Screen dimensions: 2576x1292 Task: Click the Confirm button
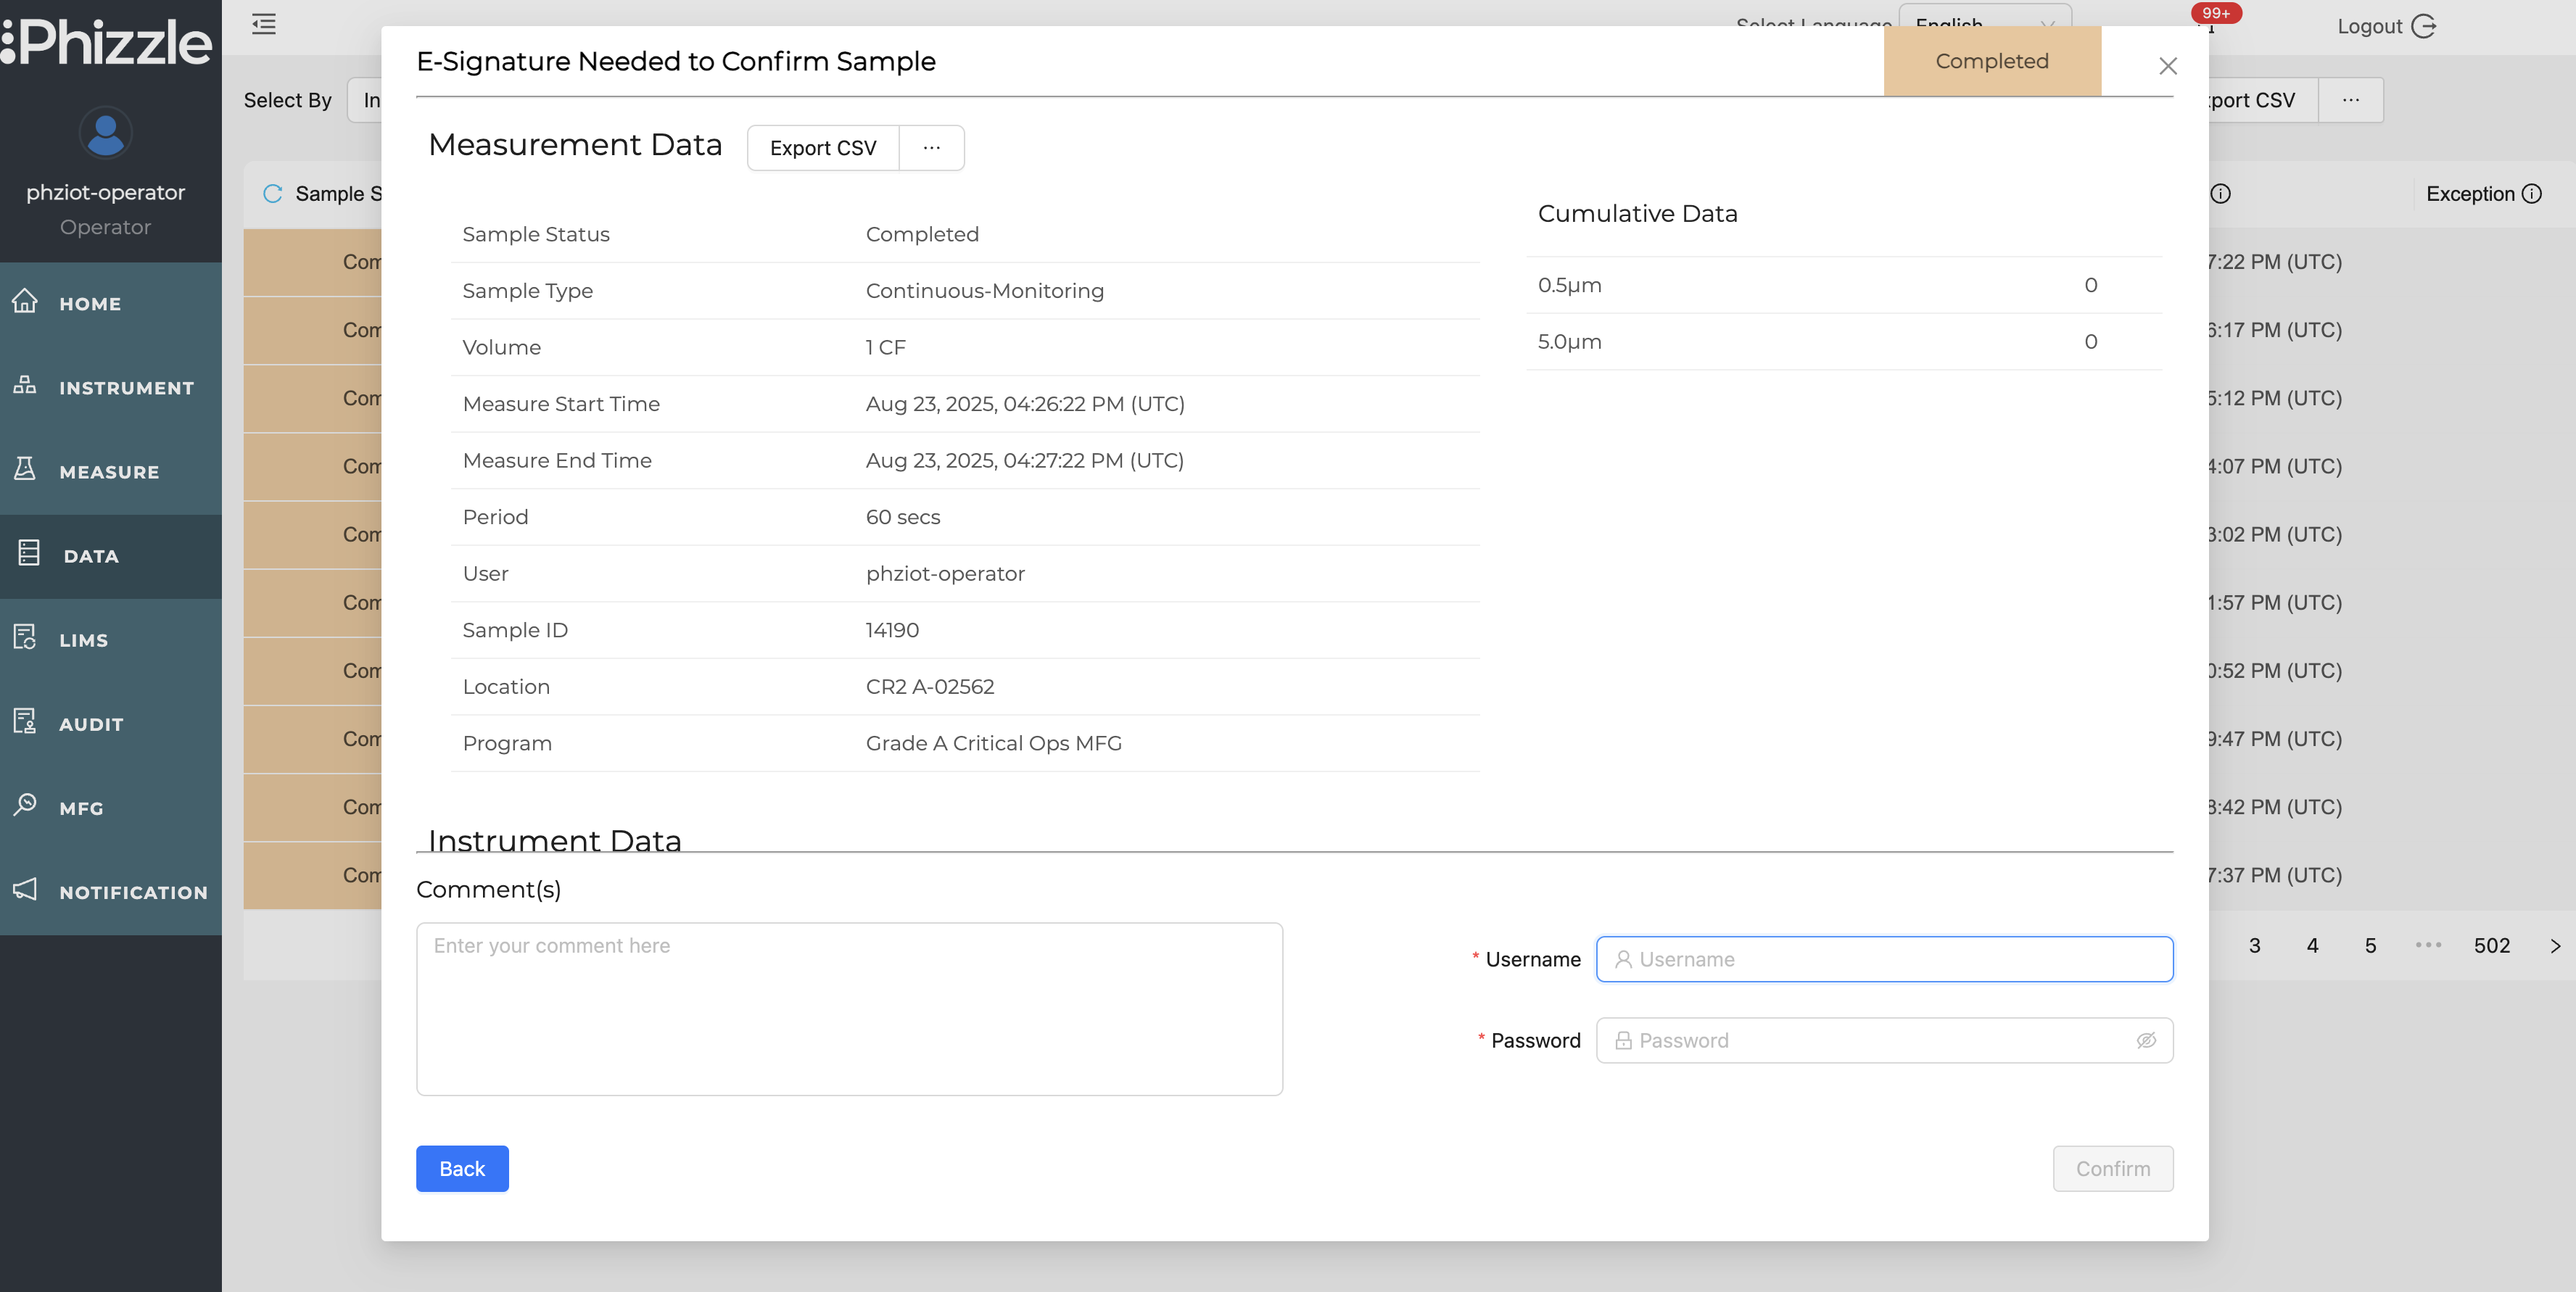pyautogui.click(x=2112, y=1168)
